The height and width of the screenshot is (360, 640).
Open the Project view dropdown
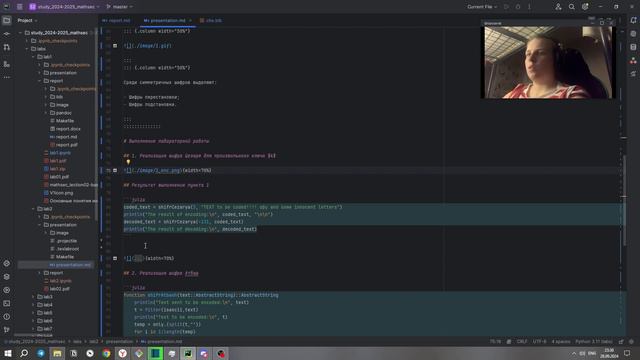tap(27, 20)
